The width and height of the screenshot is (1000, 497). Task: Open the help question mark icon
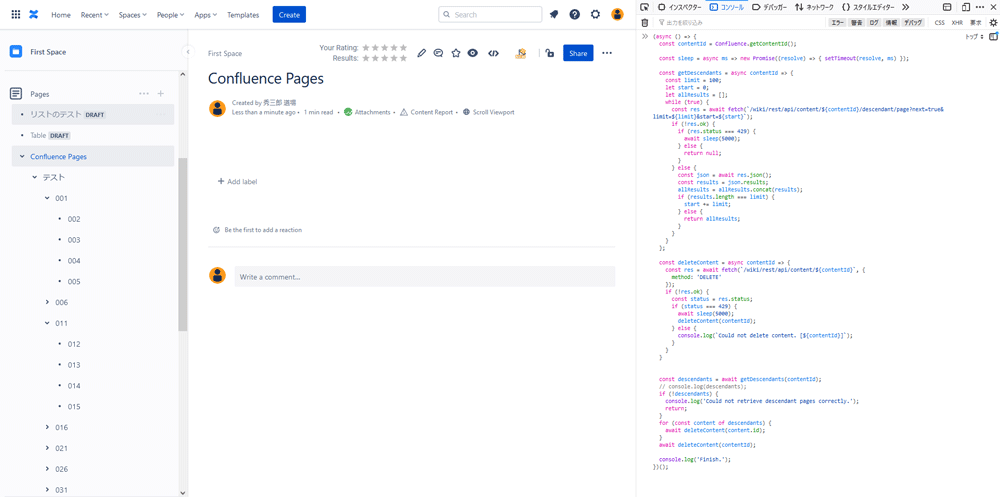tap(575, 15)
